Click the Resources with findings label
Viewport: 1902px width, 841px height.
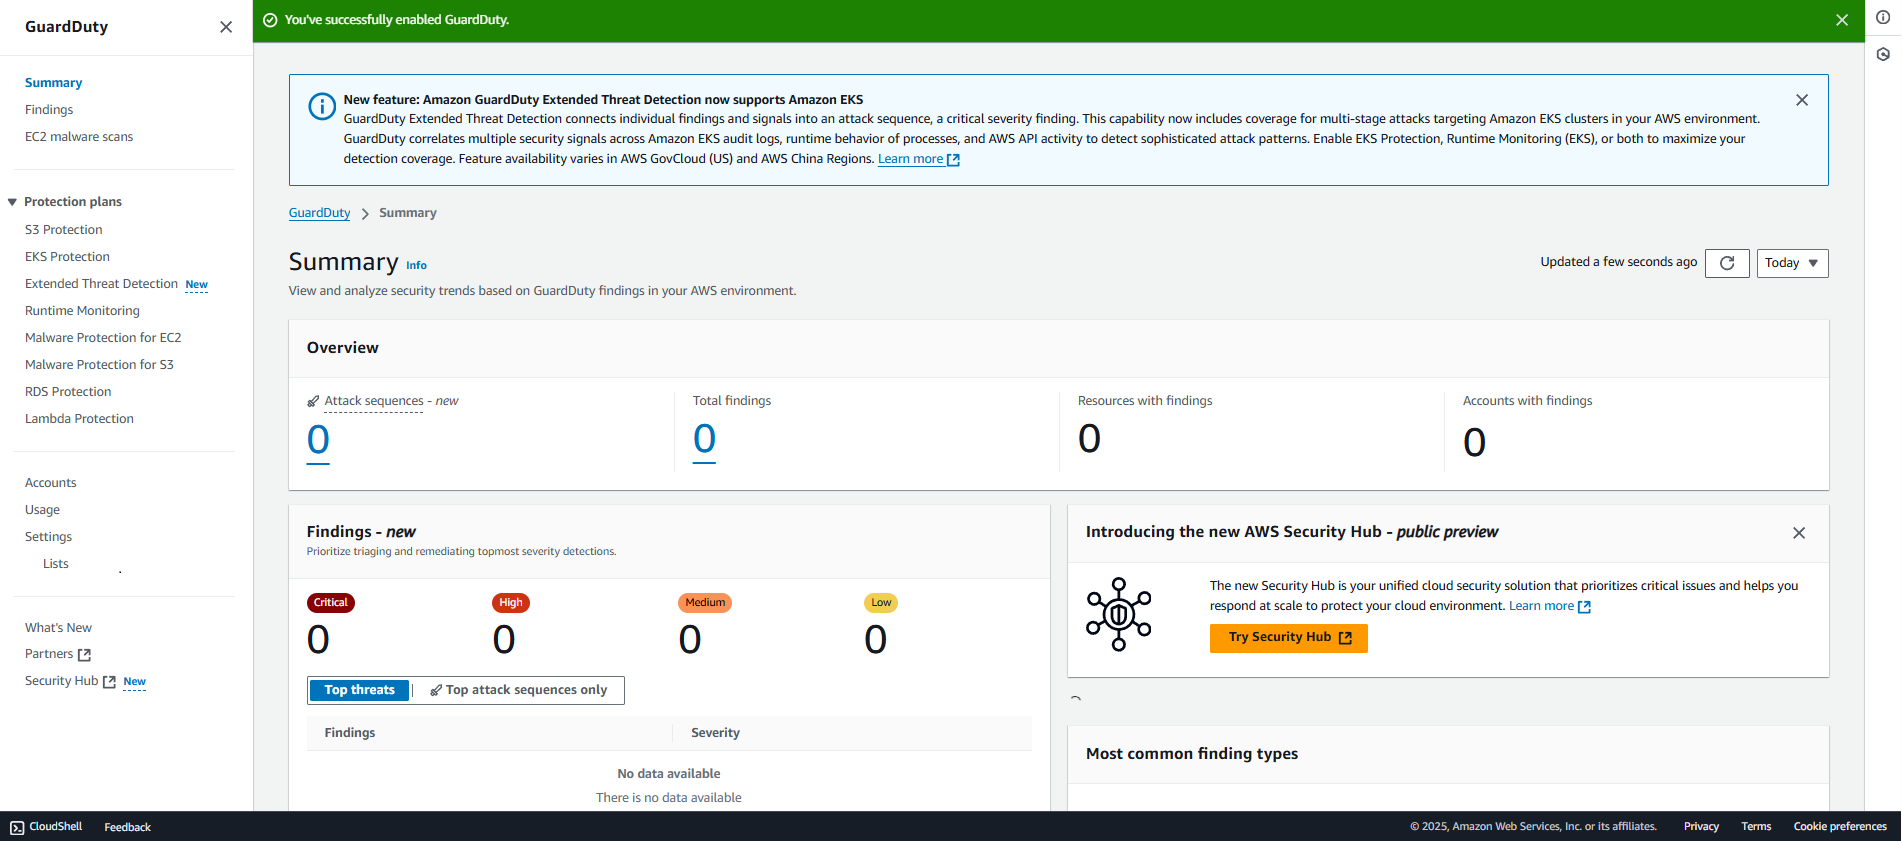tap(1145, 401)
